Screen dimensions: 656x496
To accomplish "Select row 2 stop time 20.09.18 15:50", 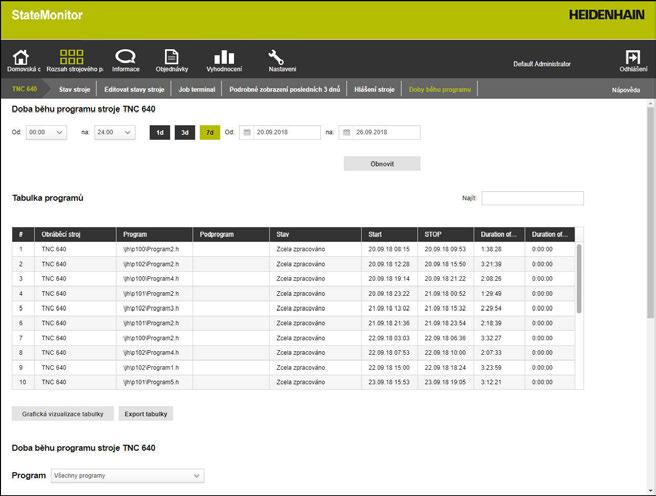I will (x=445, y=264).
